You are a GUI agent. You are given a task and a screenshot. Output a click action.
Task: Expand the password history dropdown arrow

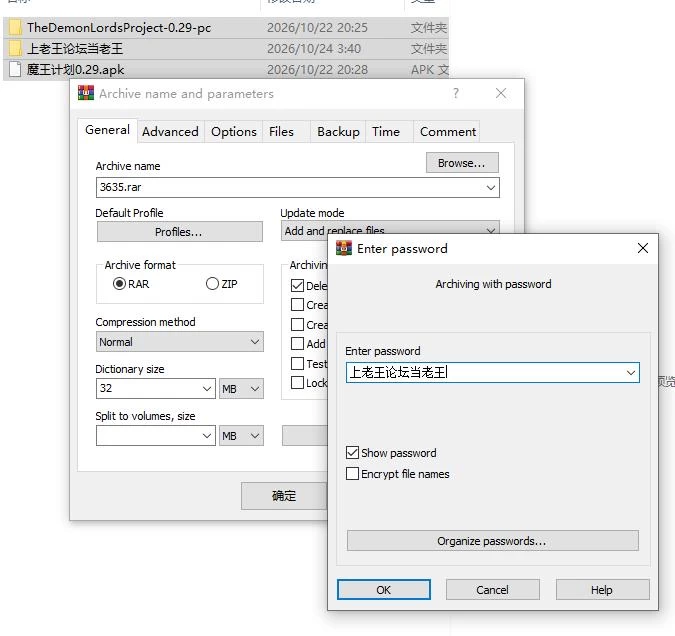point(631,372)
